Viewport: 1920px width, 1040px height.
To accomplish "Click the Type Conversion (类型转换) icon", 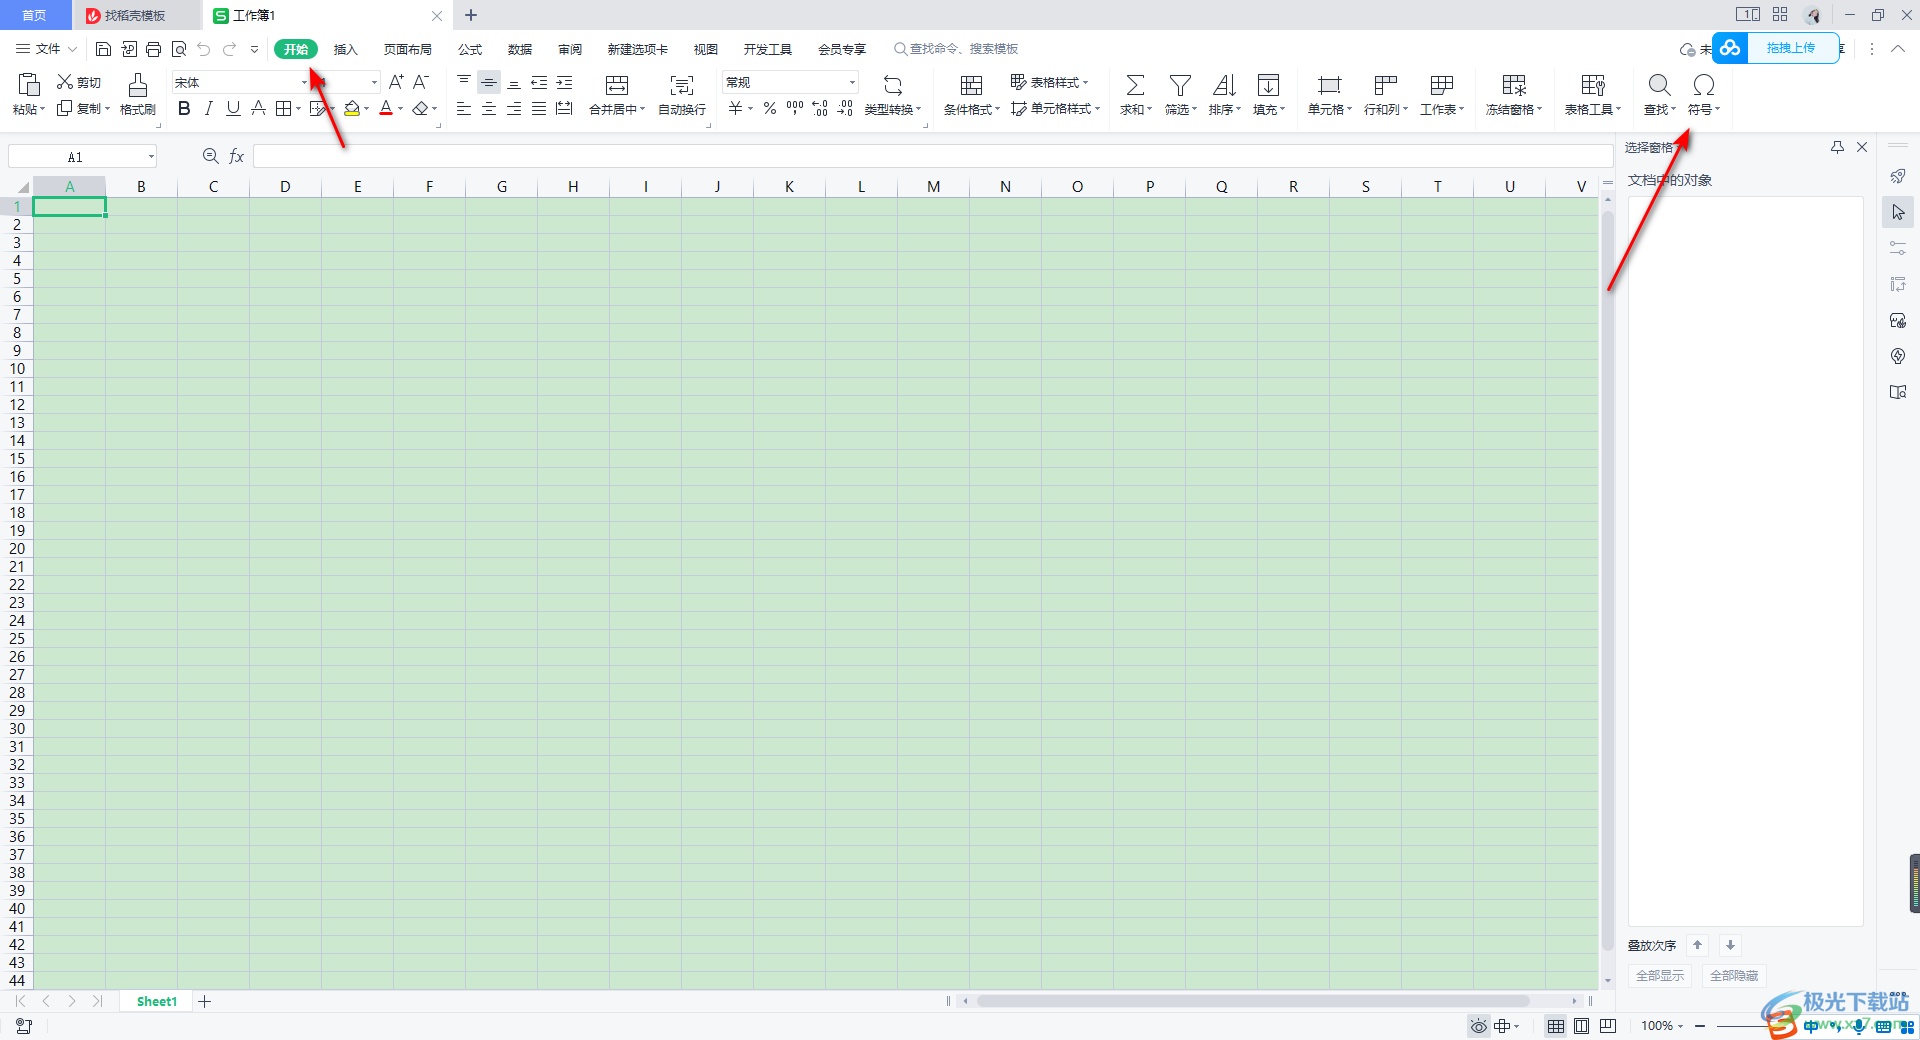I will click(893, 85).
